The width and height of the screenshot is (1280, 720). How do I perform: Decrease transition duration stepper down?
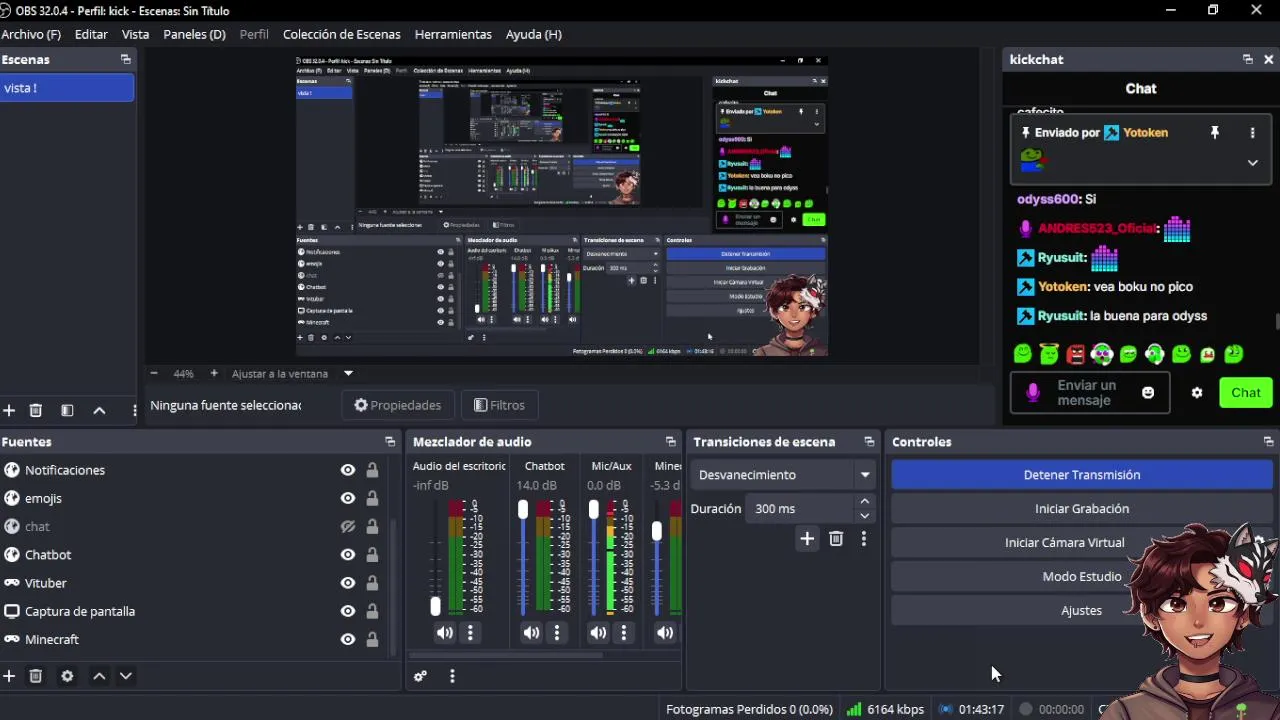point(865,516)
